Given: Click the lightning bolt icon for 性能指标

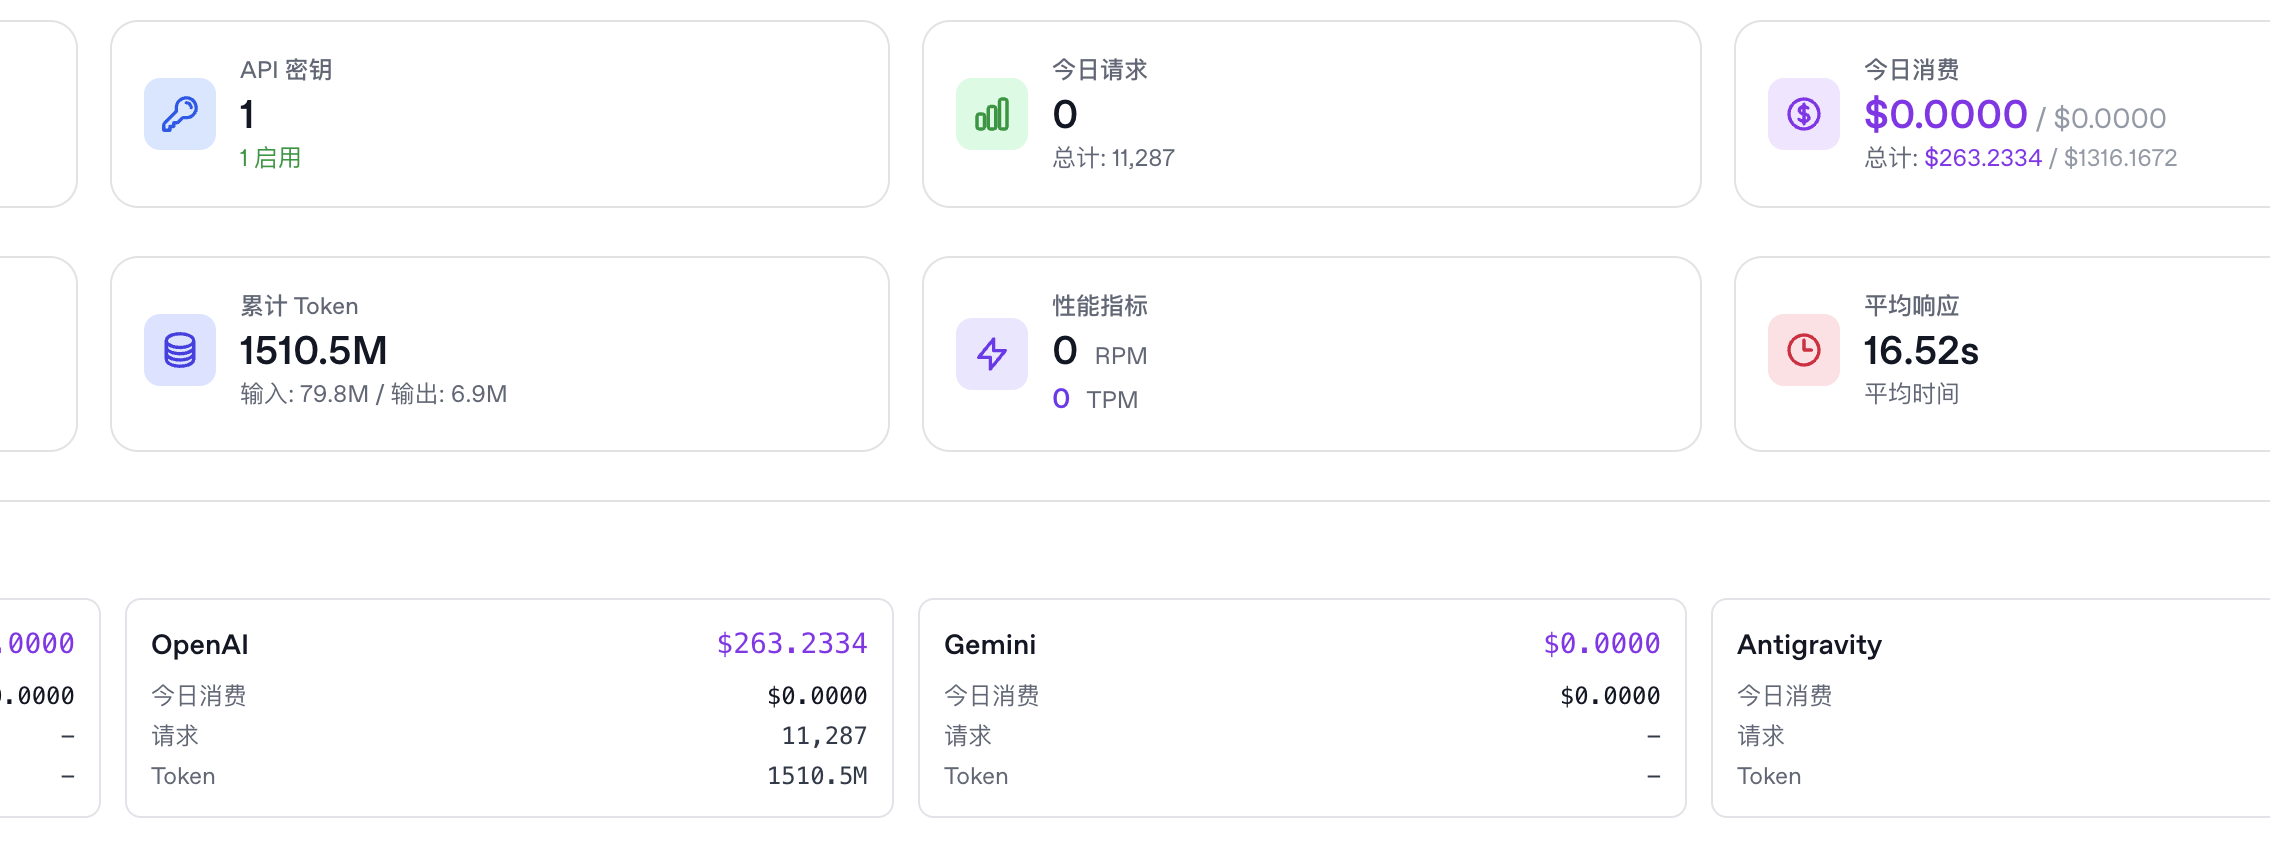Looking at the screenshot, I should click(x=992, y=354).
